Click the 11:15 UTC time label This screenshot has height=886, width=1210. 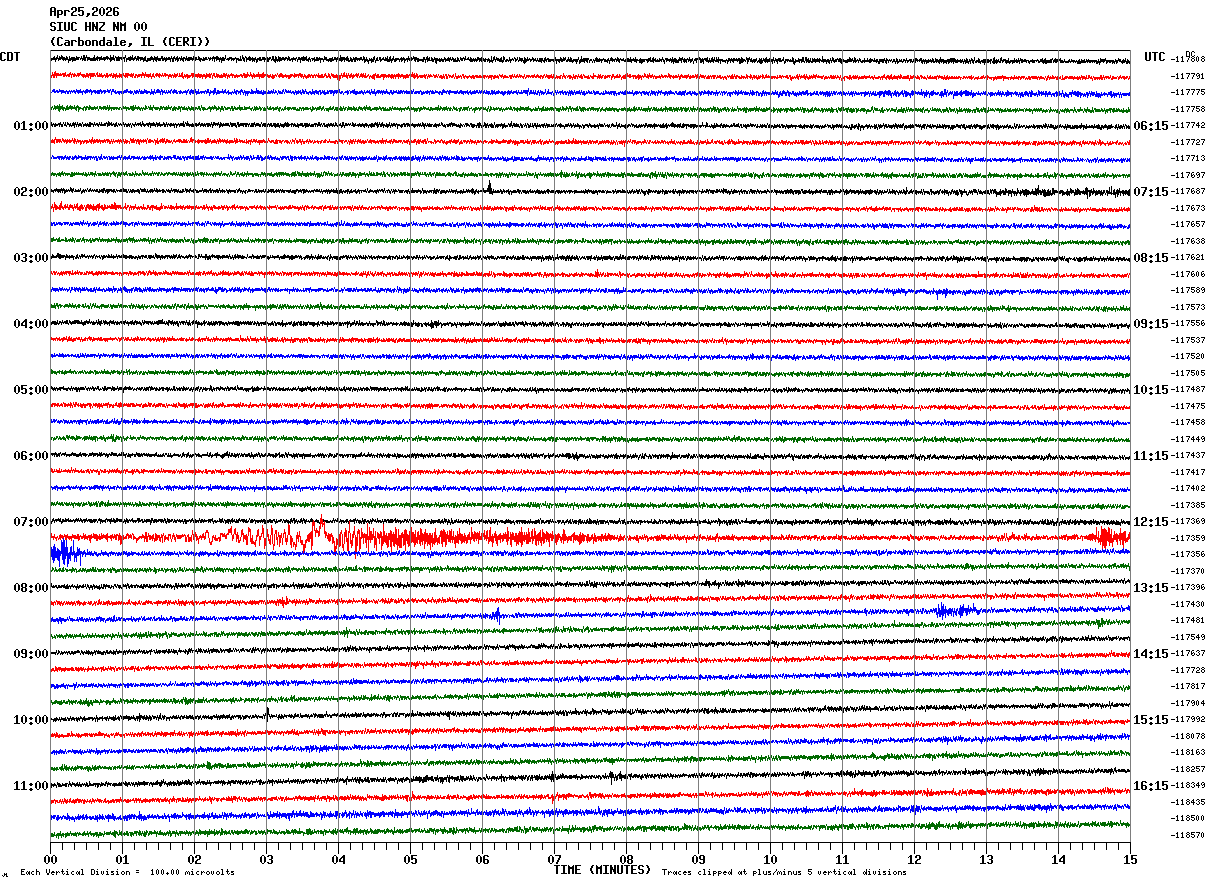(x=1150, y=456)
